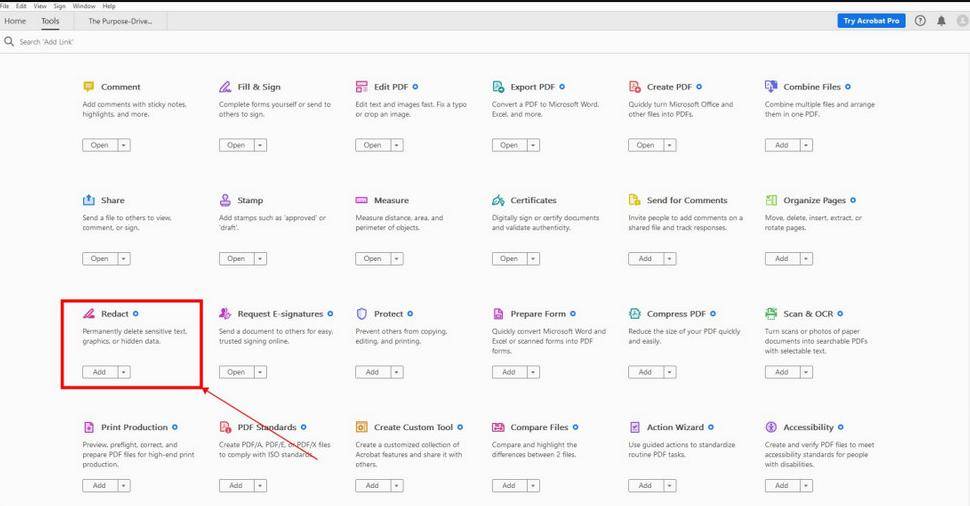The width and height of the screenshot is (970, 506).
Task: Expand the dropdown arrow beside Comment Open
Action: (124, 145)
